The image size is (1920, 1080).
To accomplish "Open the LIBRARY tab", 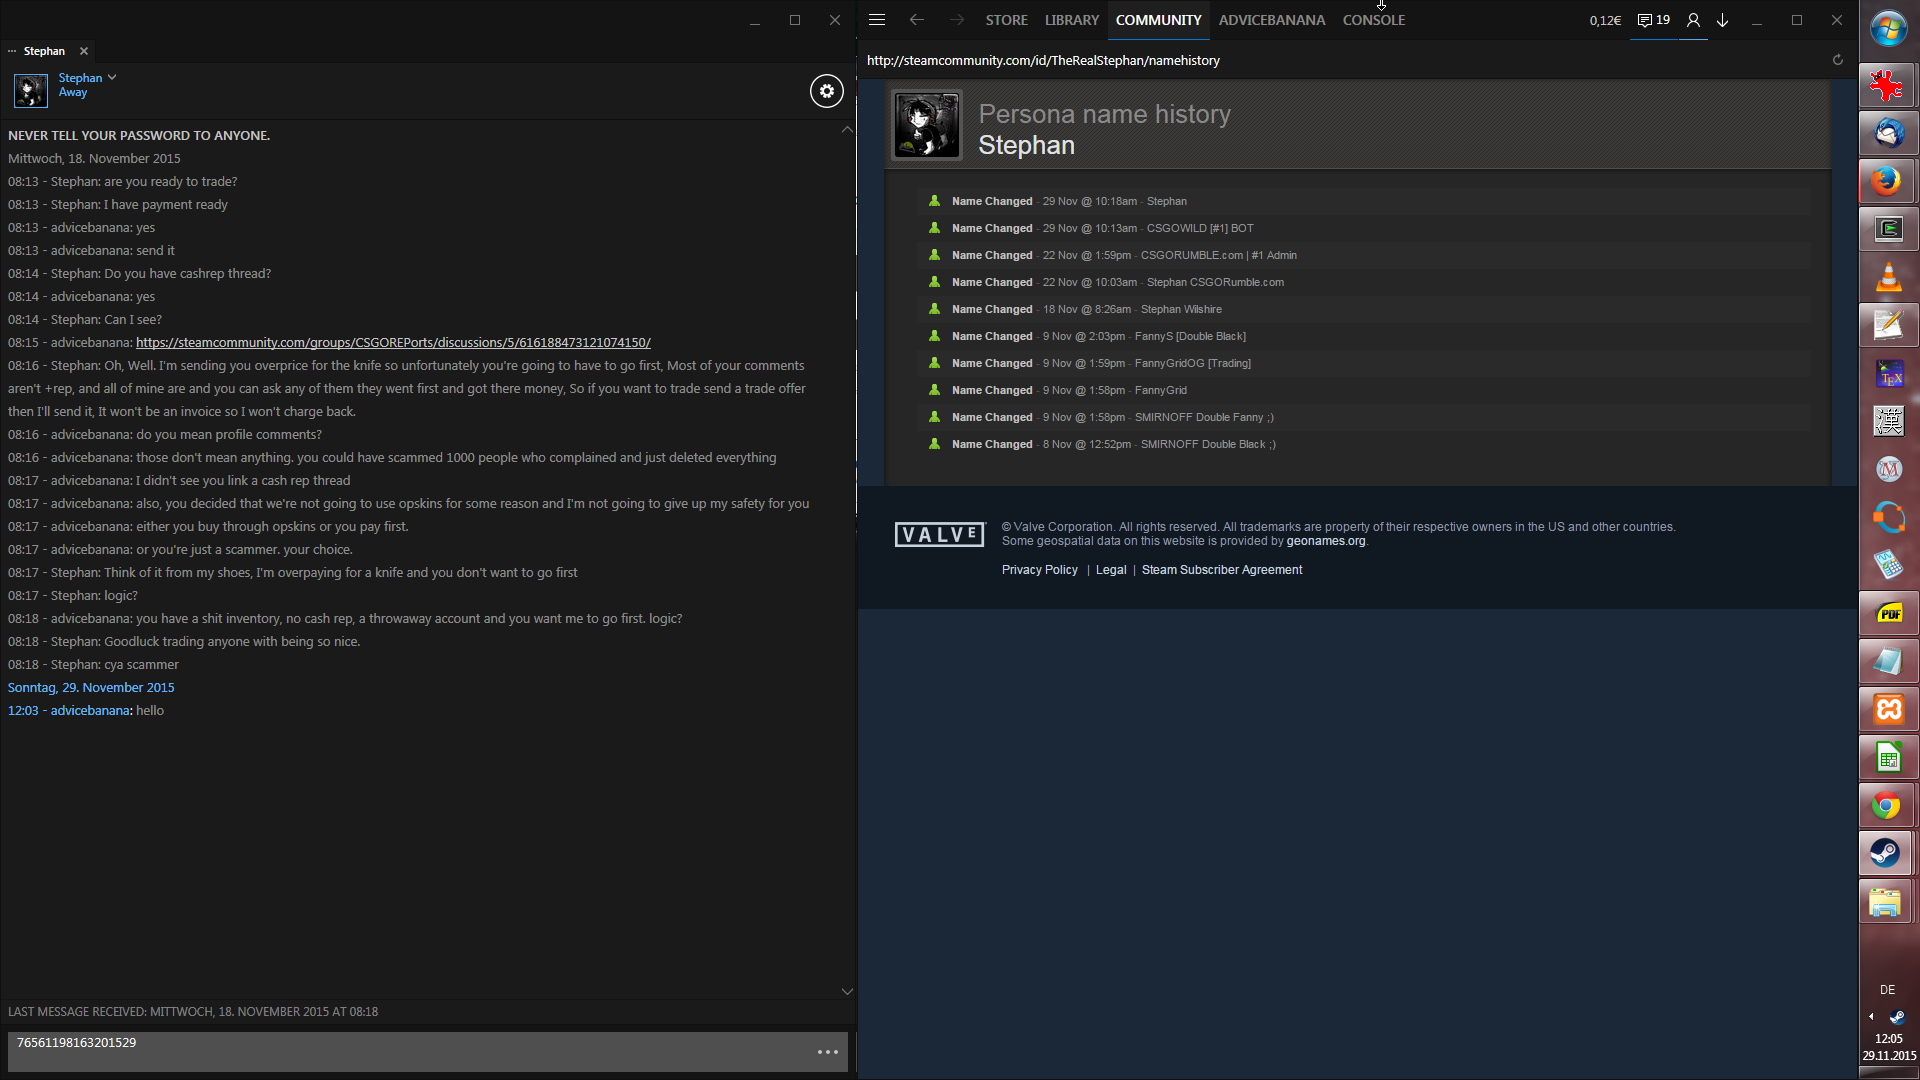I will pyautogui.click(x=1071, y=20).
